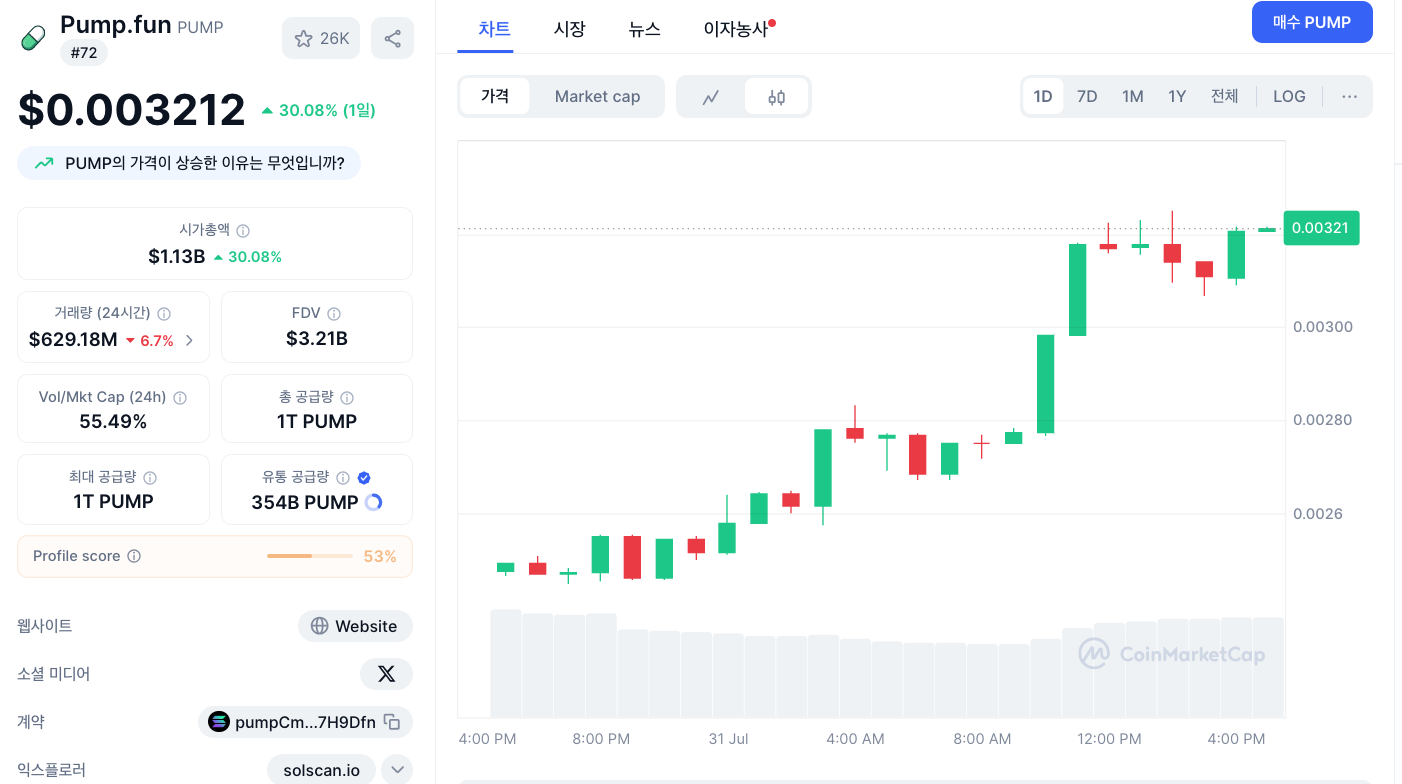The width and height of the screenshot is (1402, 784).
Task: Open the X social media link
Action: click(386, 674)
